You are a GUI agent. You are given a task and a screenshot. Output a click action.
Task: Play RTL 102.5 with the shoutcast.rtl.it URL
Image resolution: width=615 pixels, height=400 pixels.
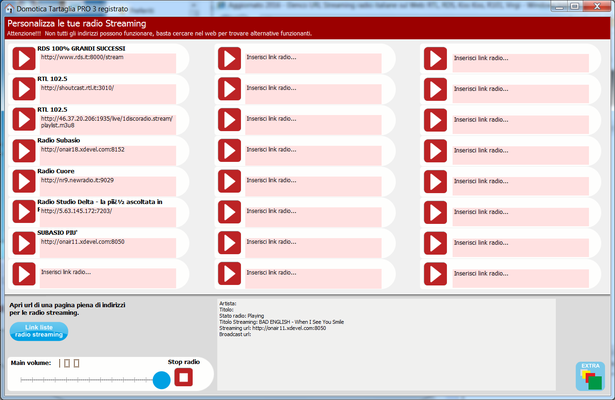(24, 89)
